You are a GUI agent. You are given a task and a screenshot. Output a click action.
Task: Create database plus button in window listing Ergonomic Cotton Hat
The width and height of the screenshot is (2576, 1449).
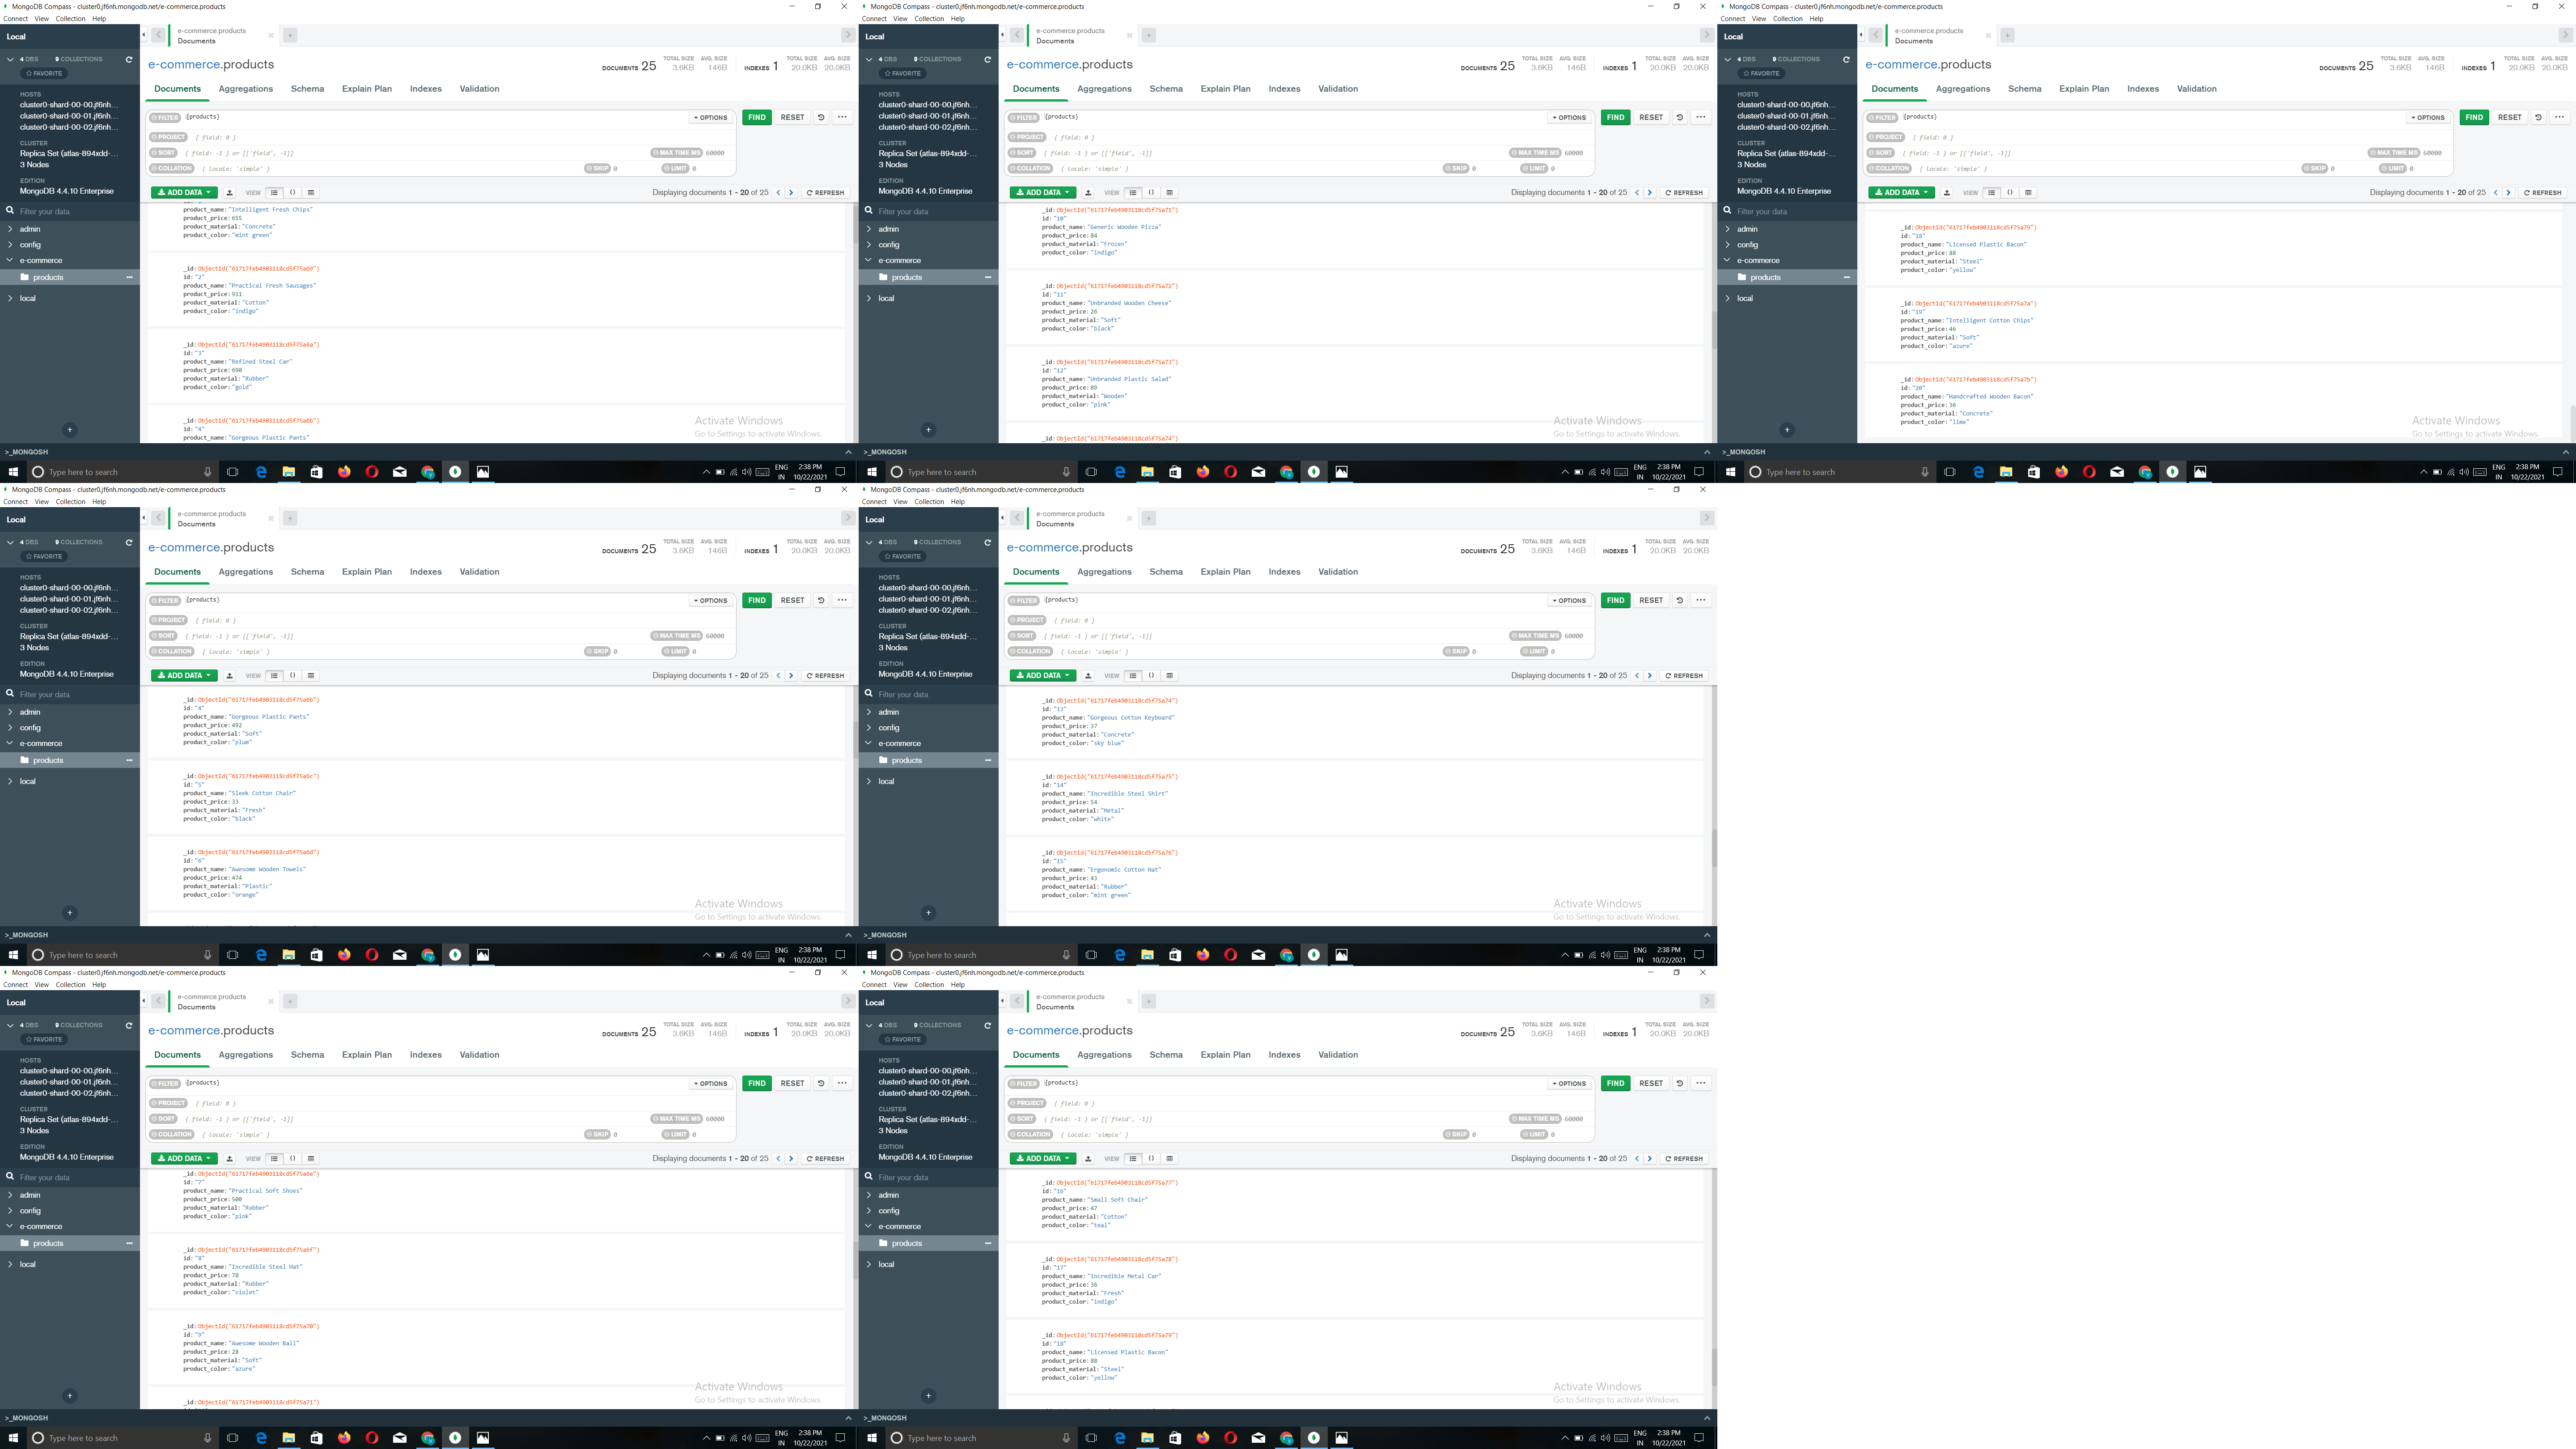[x=928, y=913]
